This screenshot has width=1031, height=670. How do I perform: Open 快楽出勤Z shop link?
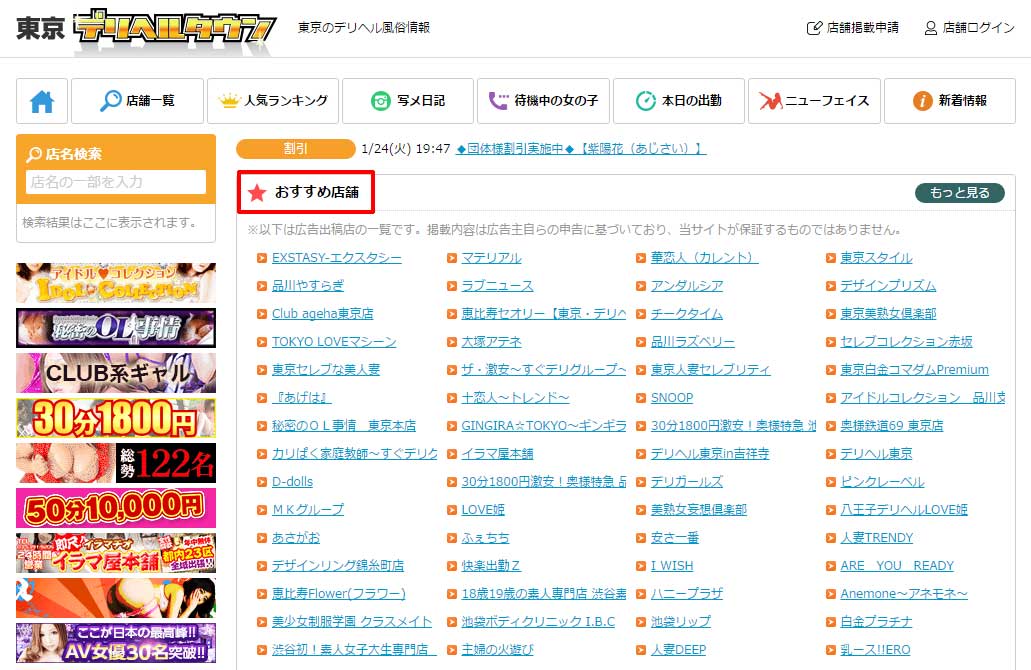pyautogui.click(x=491, y=565)
